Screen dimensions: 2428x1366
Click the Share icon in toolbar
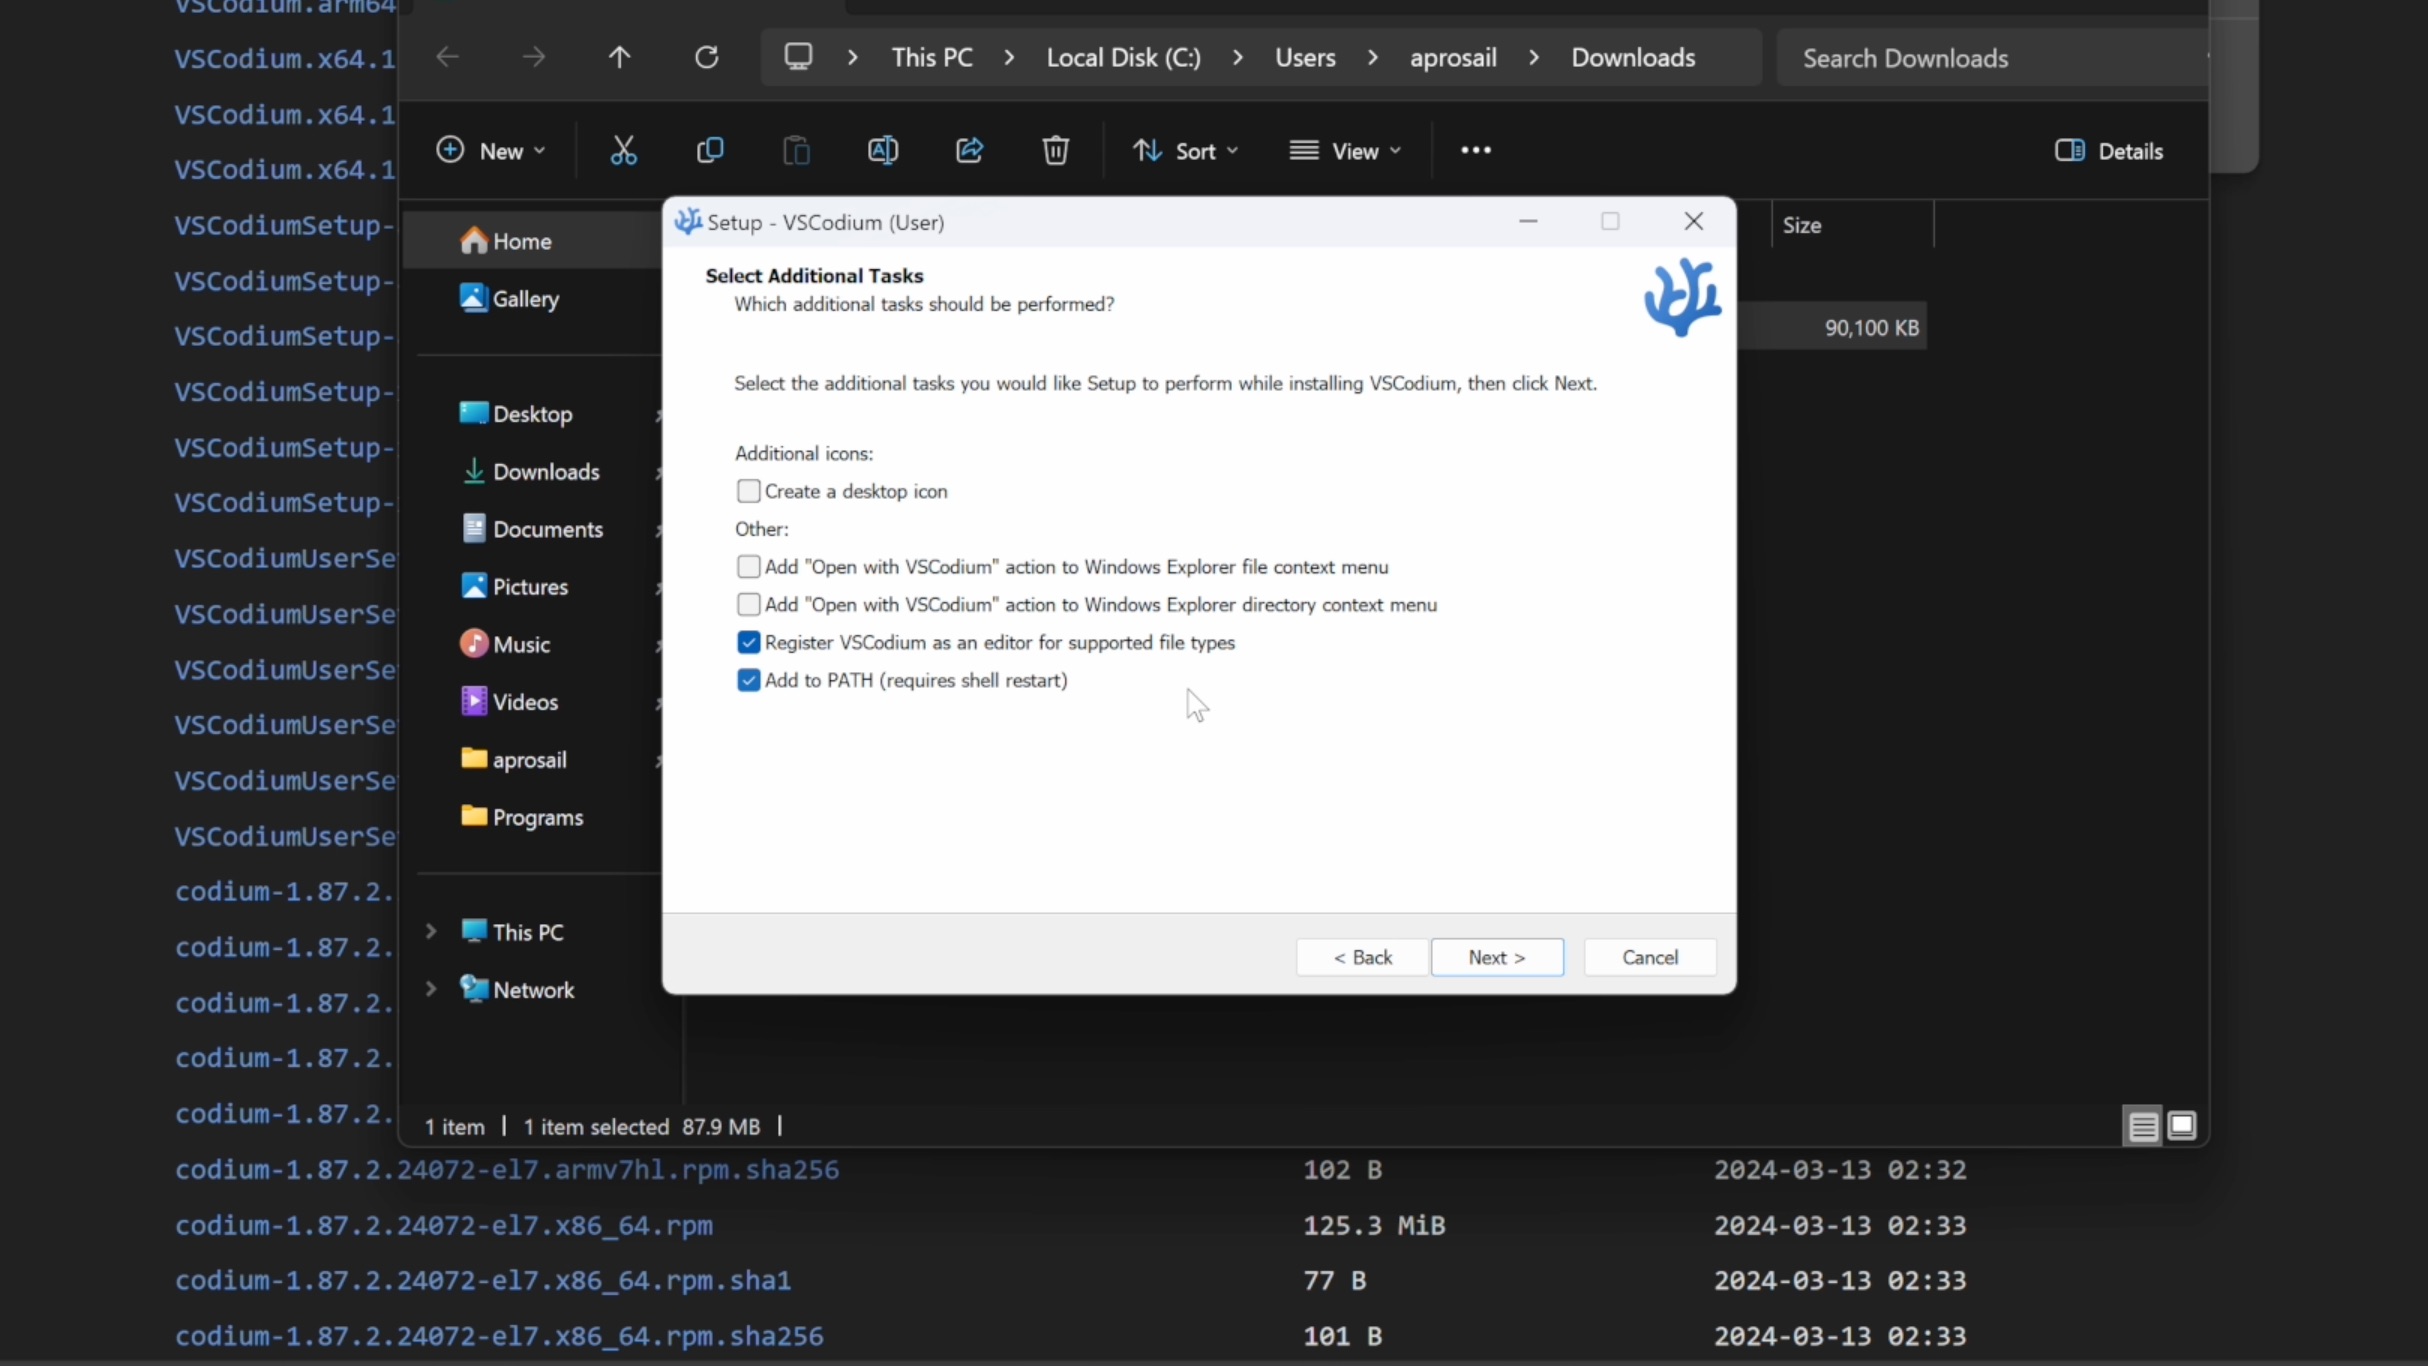969,151
